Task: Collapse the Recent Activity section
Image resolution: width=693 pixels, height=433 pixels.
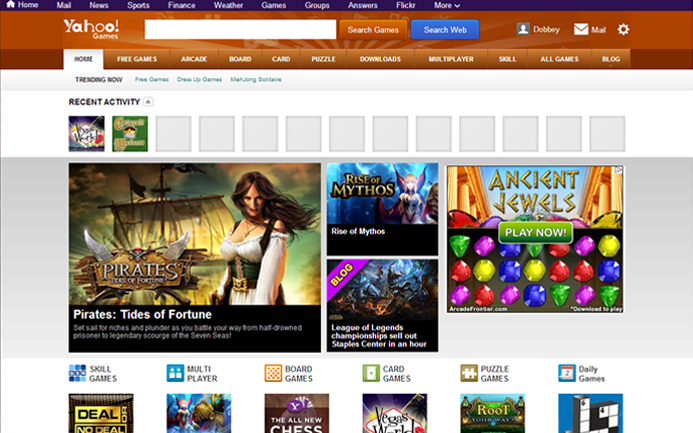Action: (148, 102)
